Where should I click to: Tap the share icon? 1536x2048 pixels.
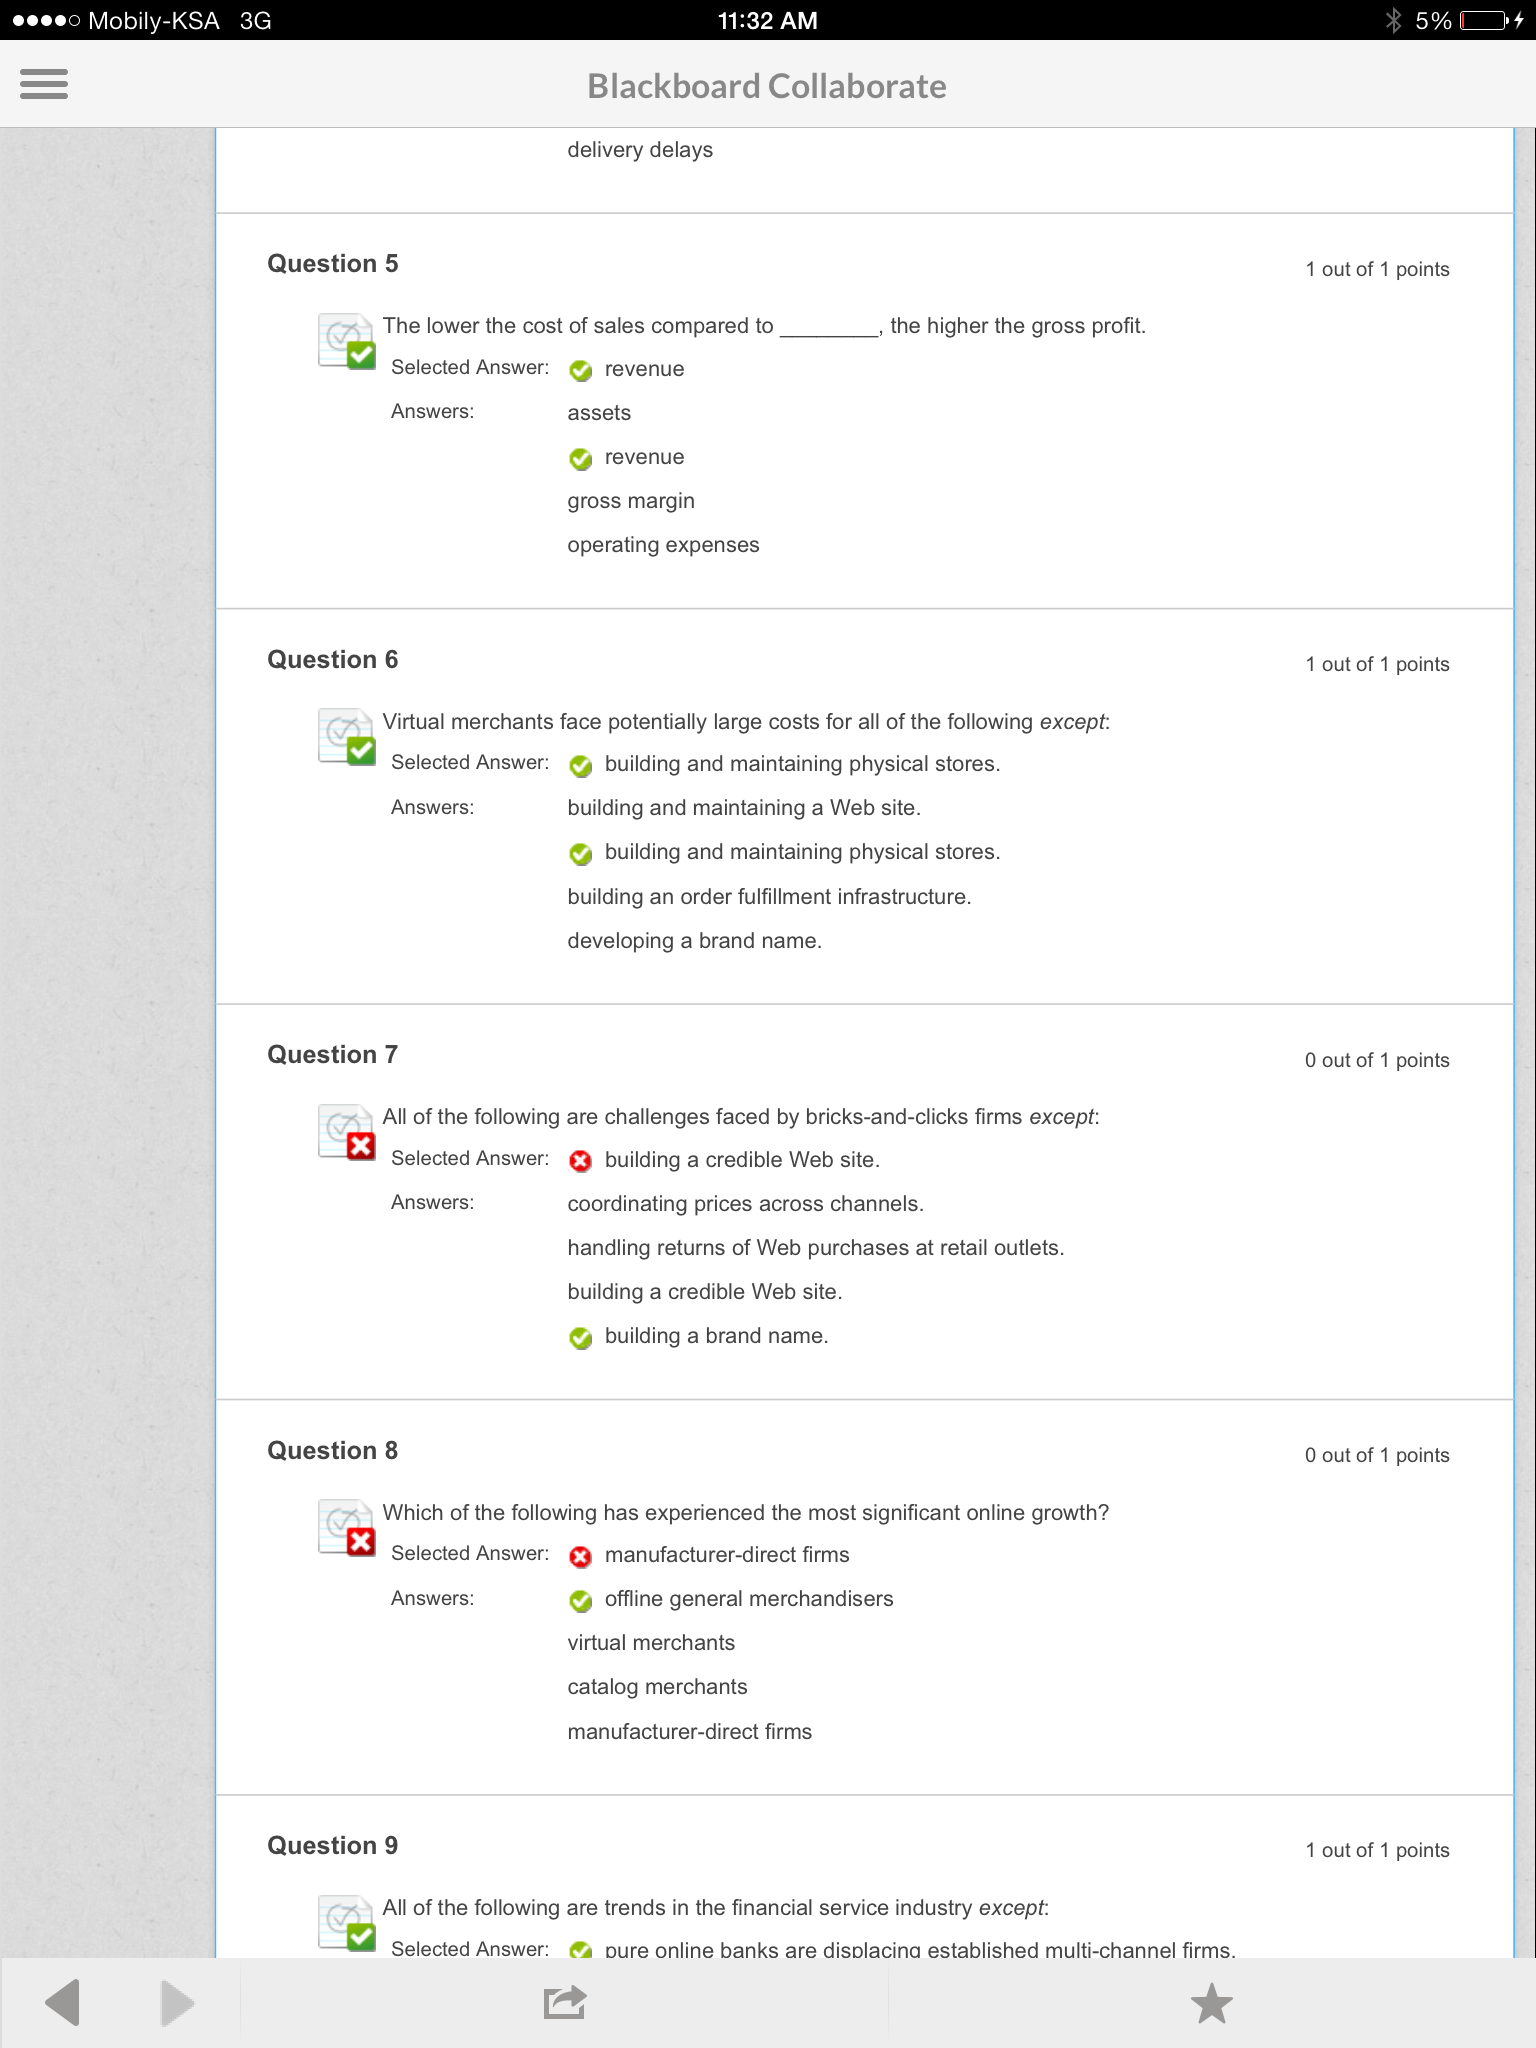[x=564, y=2003]
